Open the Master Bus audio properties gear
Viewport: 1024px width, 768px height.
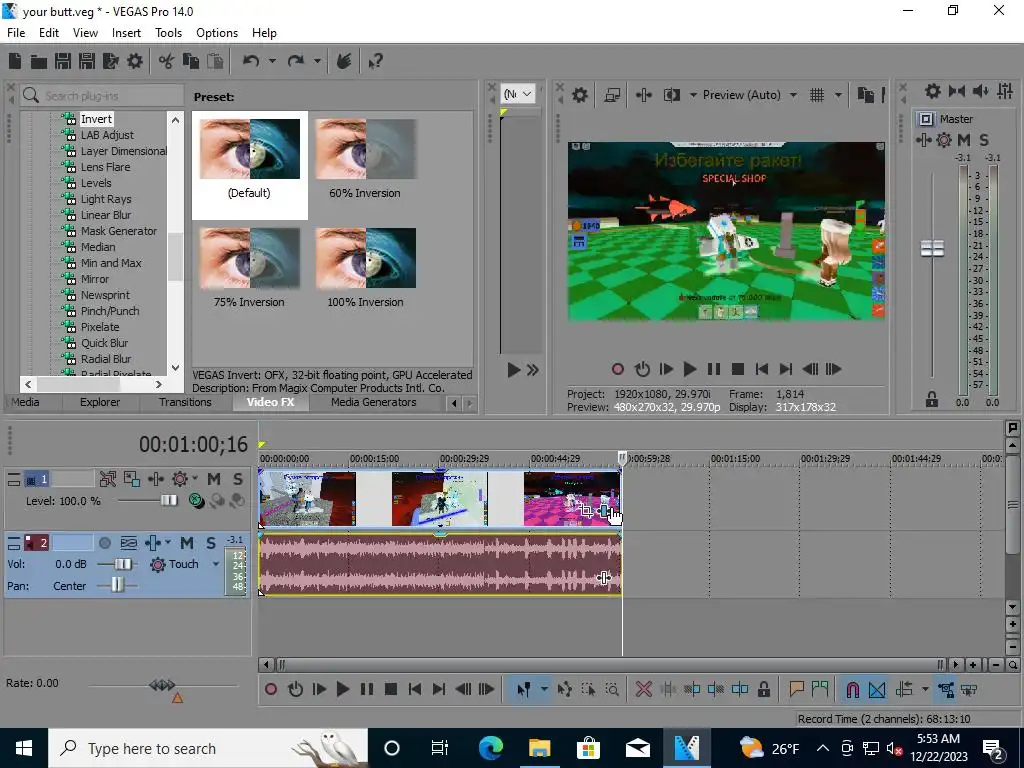(933, 91)
